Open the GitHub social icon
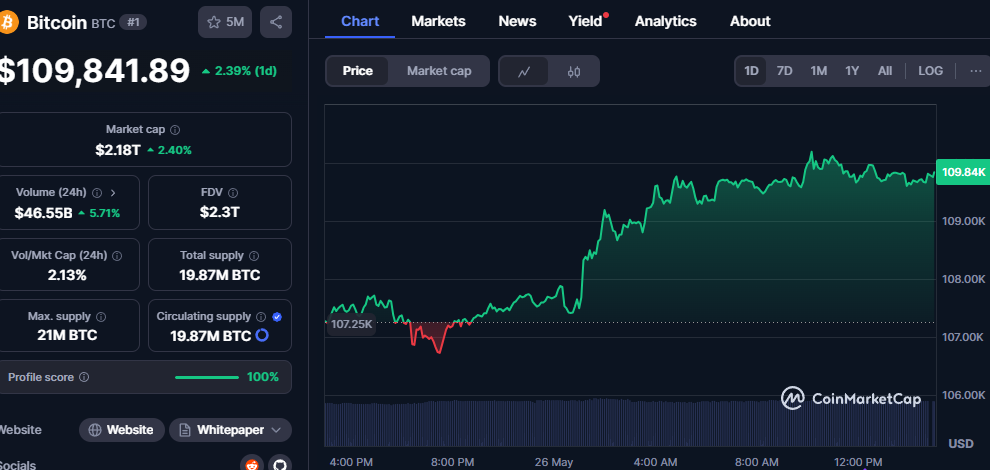 pos(280,466)
